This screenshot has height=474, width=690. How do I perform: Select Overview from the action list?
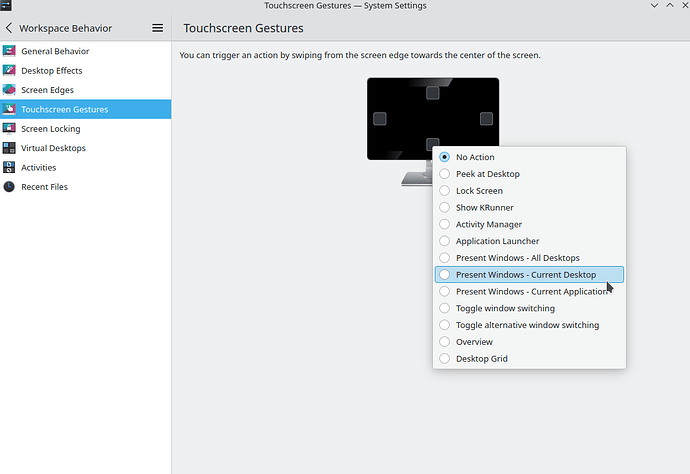click(x=474, y=342)
